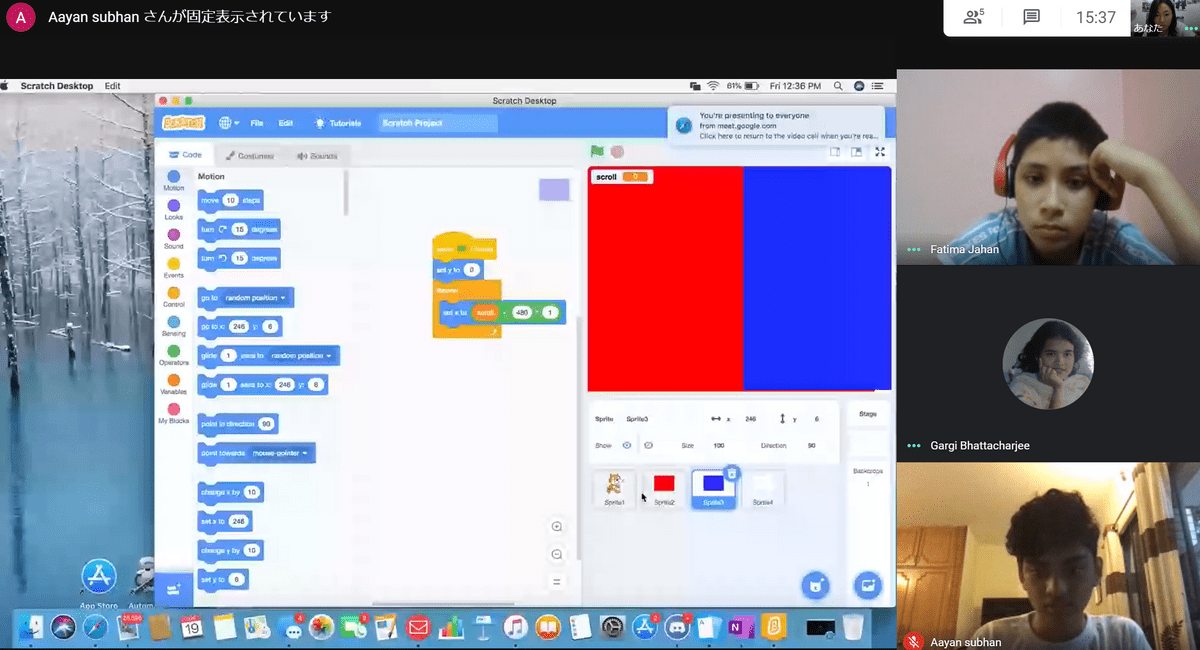Switch to the Sounds tab

click(317, 155)
